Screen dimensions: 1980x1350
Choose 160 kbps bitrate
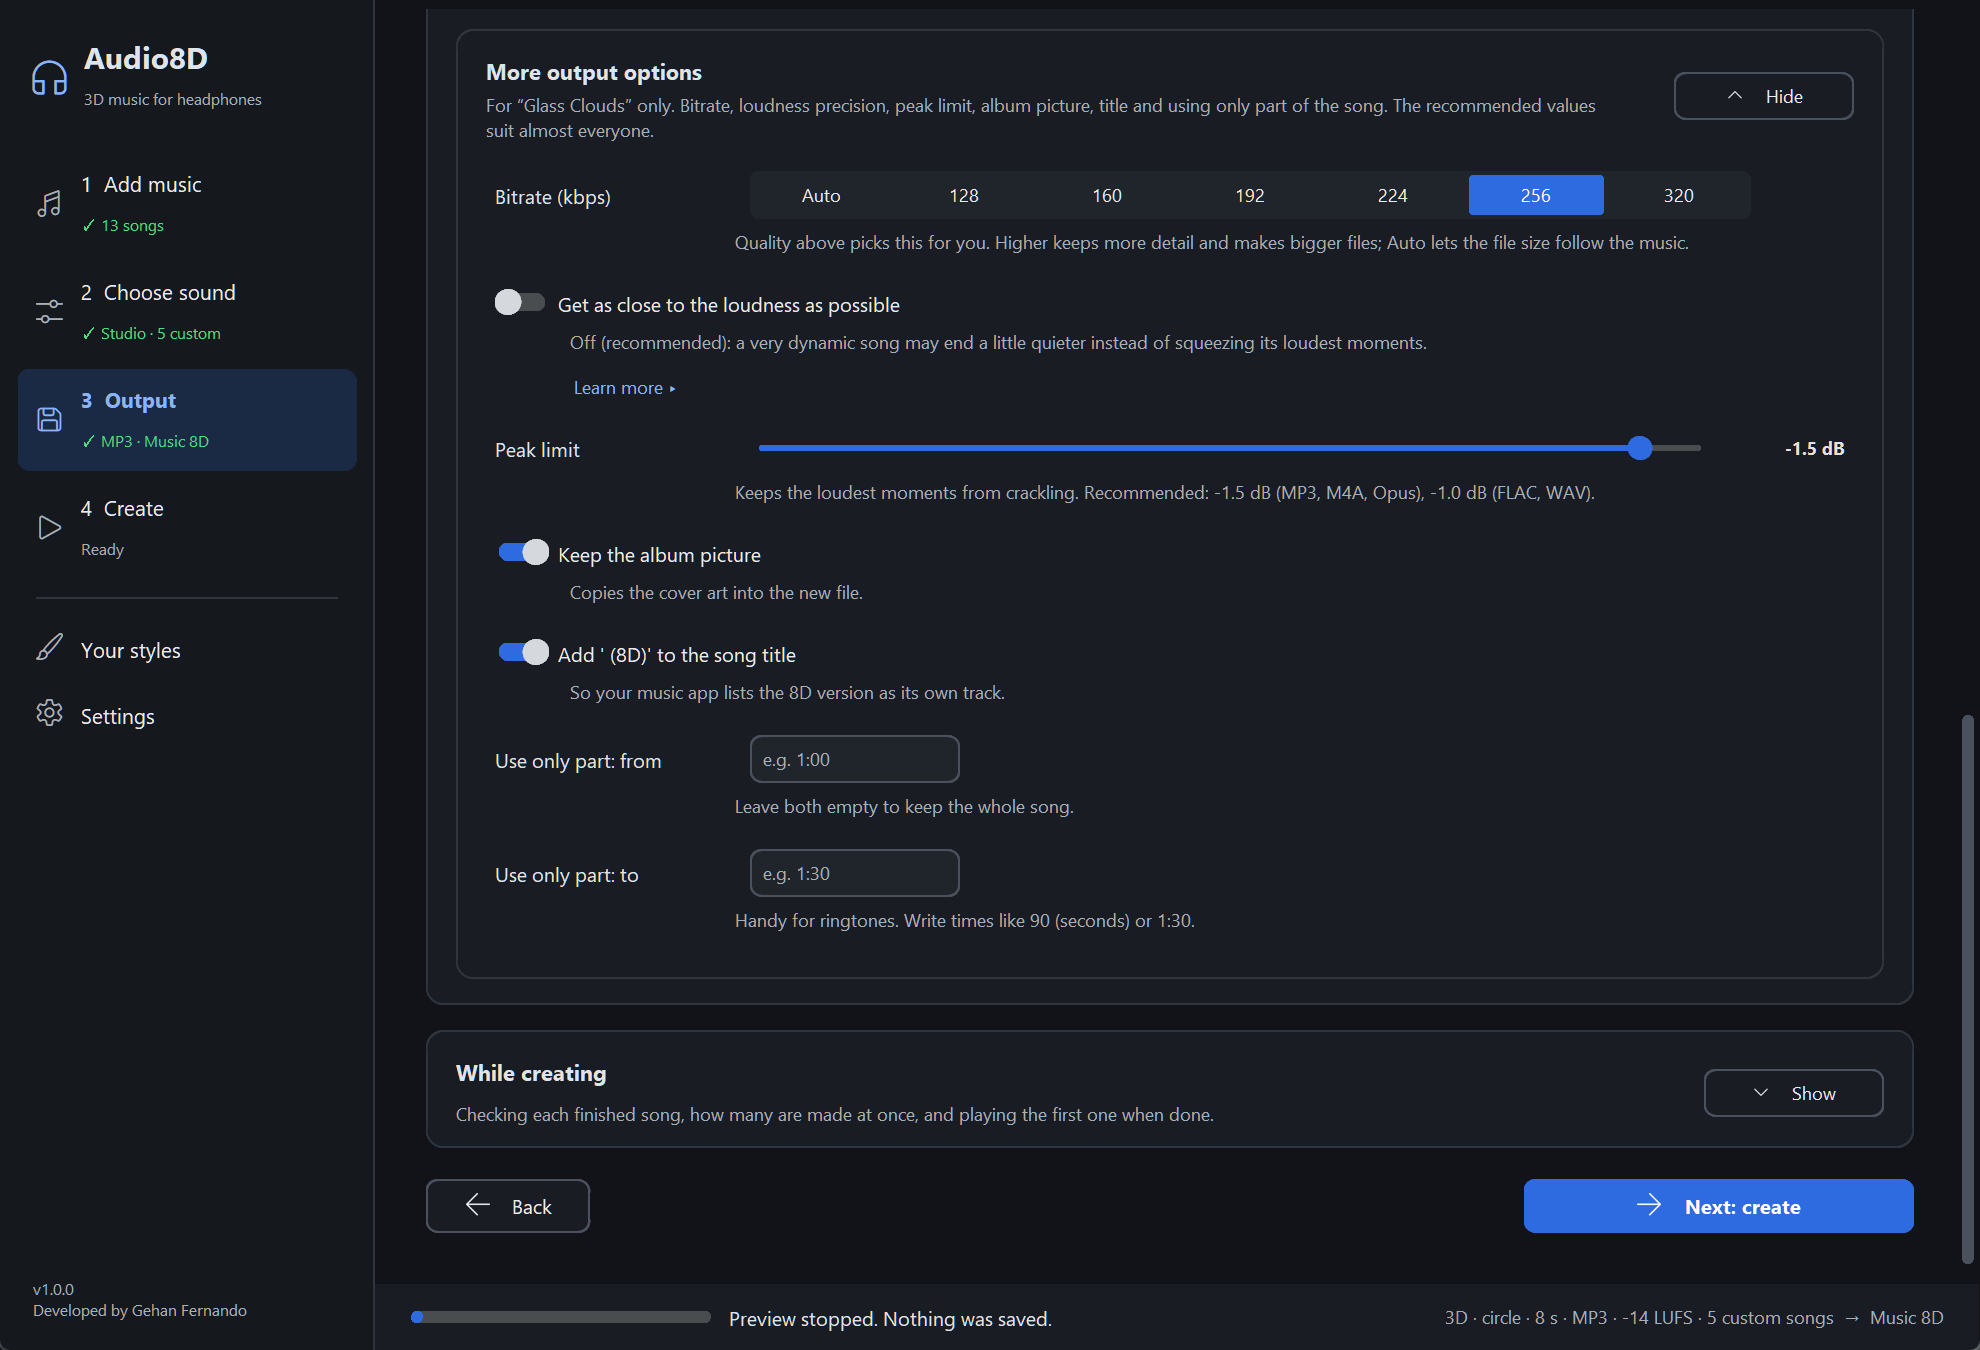pos(1107,195)
